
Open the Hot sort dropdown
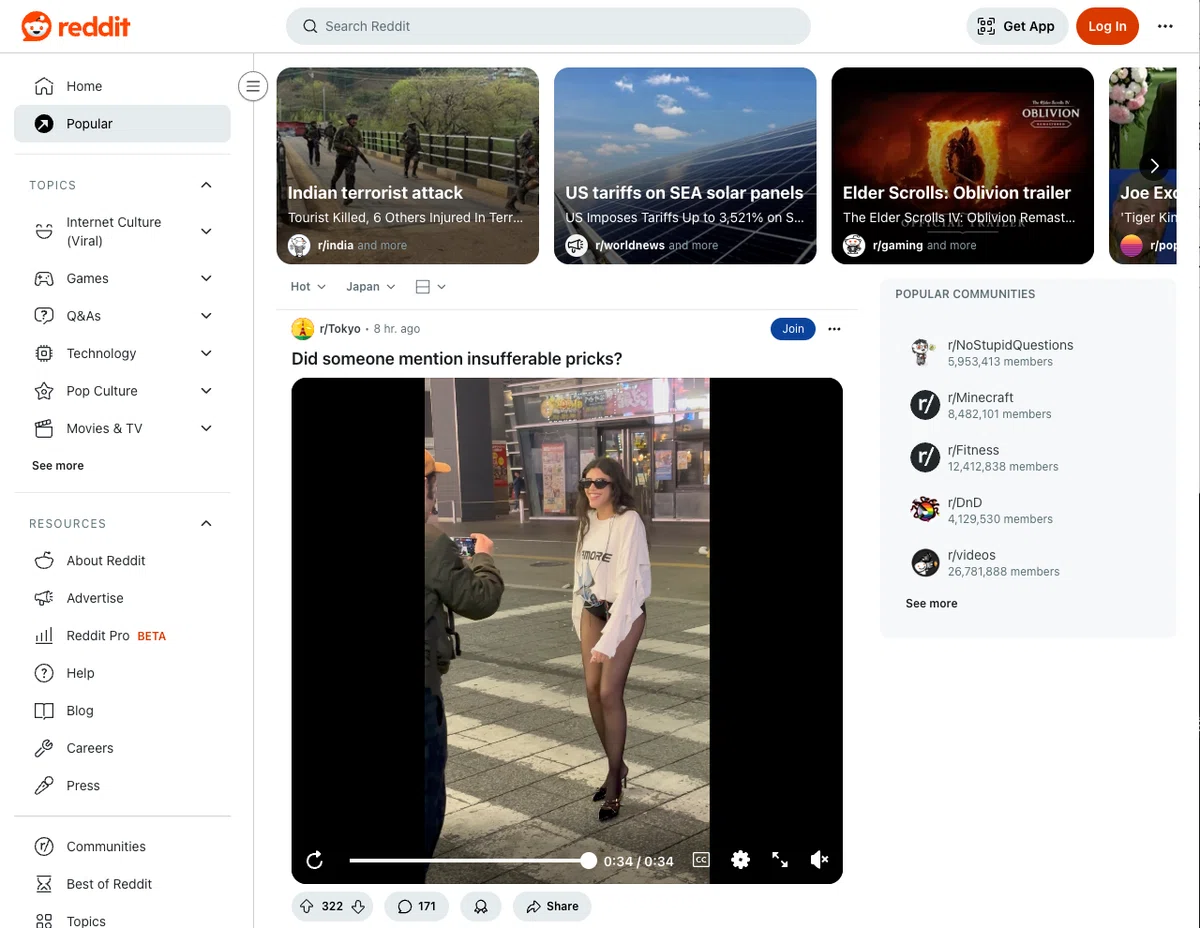308,287
